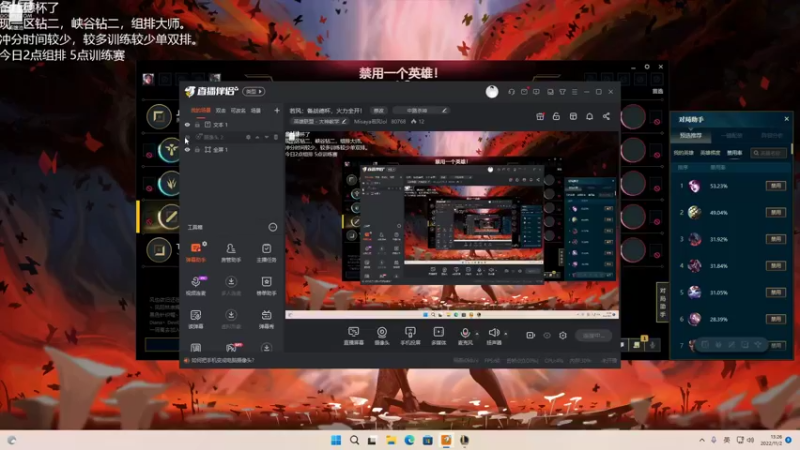
Task: Move the selected source down with arrow
Action: tap(267, 137)
